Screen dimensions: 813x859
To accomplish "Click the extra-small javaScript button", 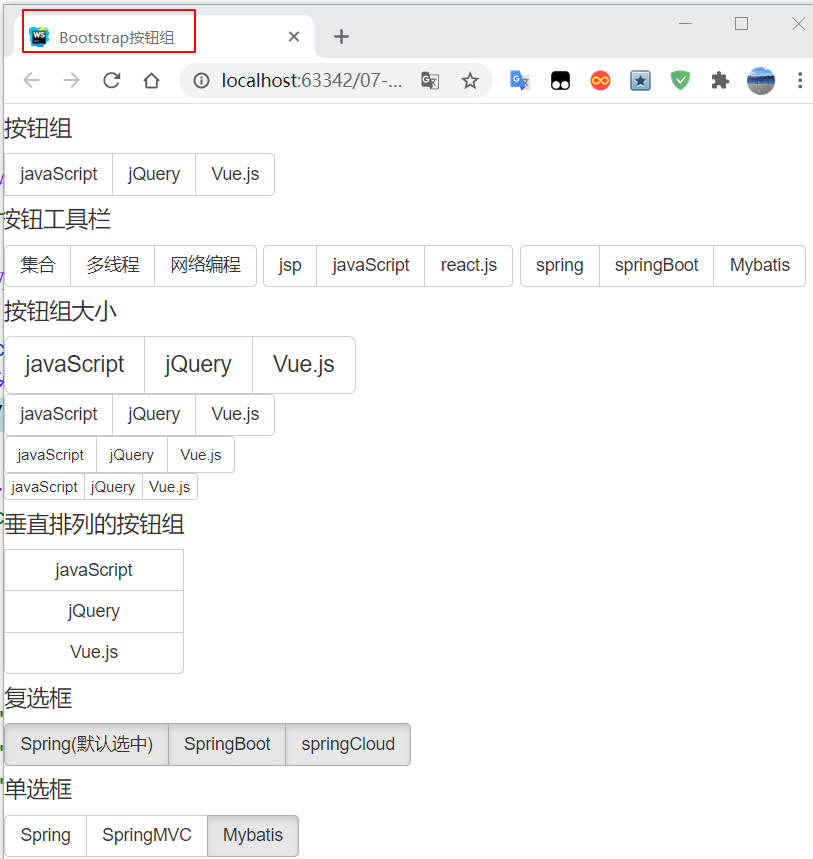I will click(44, 487).
